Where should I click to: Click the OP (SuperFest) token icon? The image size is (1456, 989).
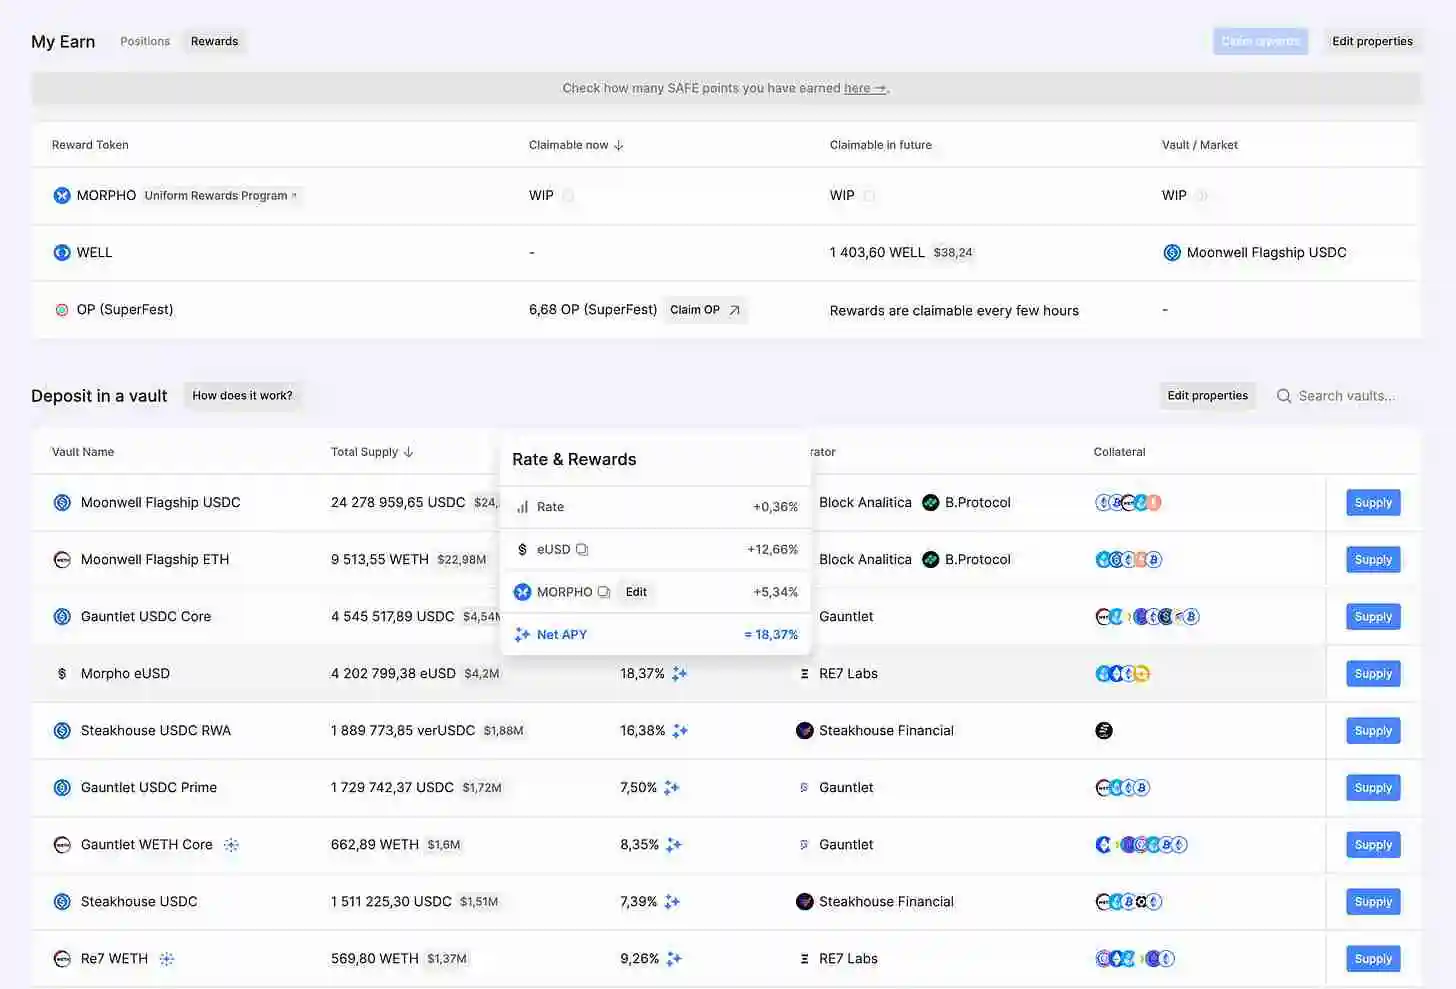click(62, 310)
